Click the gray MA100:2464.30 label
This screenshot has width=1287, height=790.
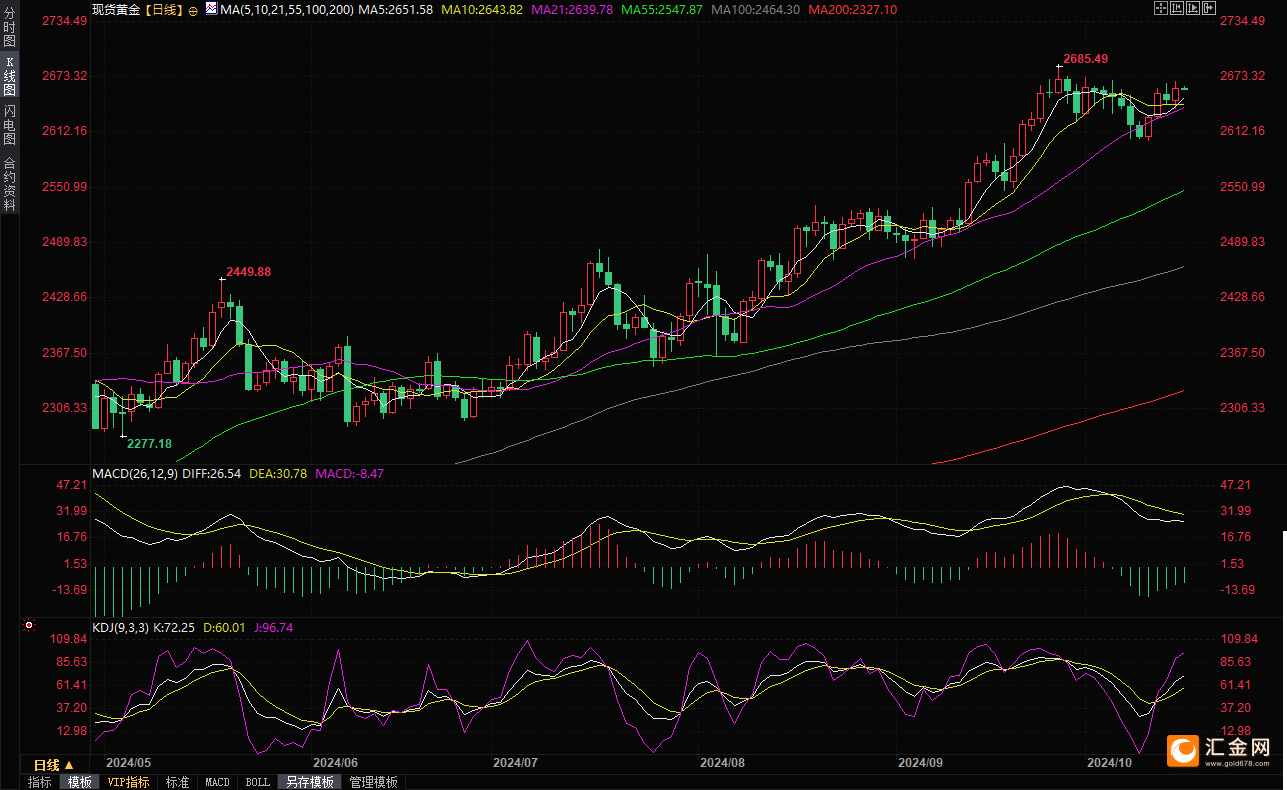pos(755,9)
